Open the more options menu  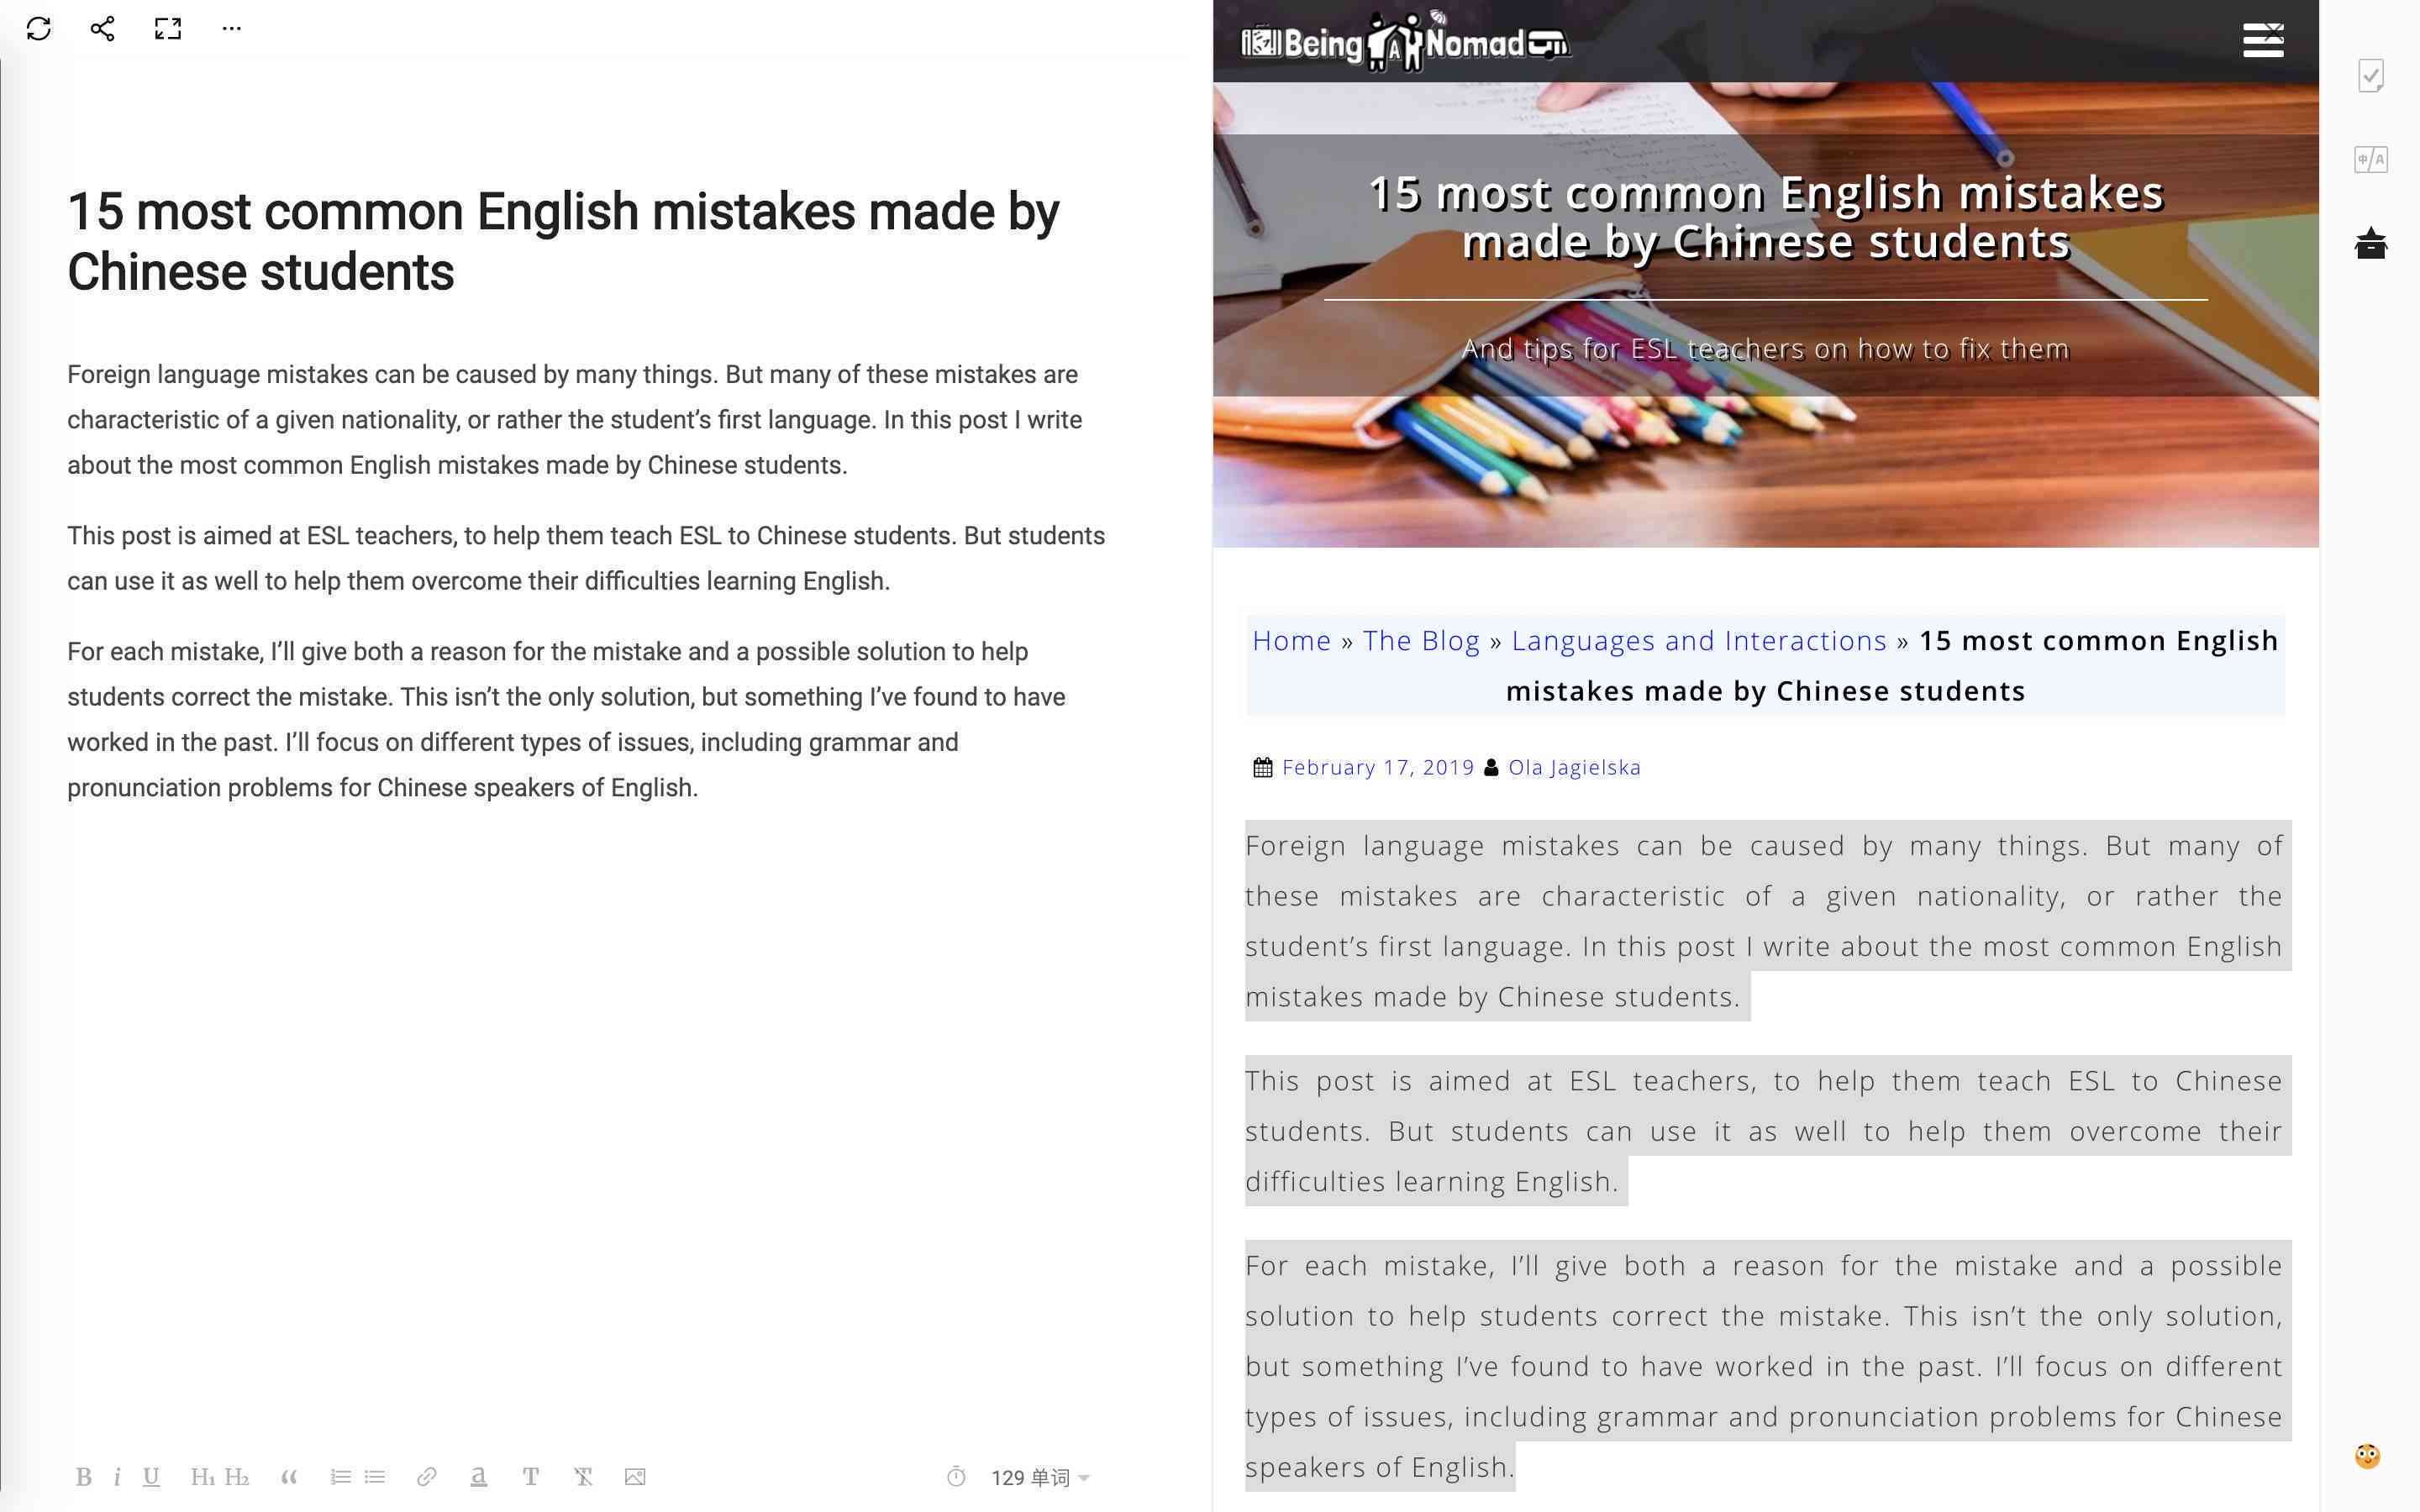coord(234,29)
